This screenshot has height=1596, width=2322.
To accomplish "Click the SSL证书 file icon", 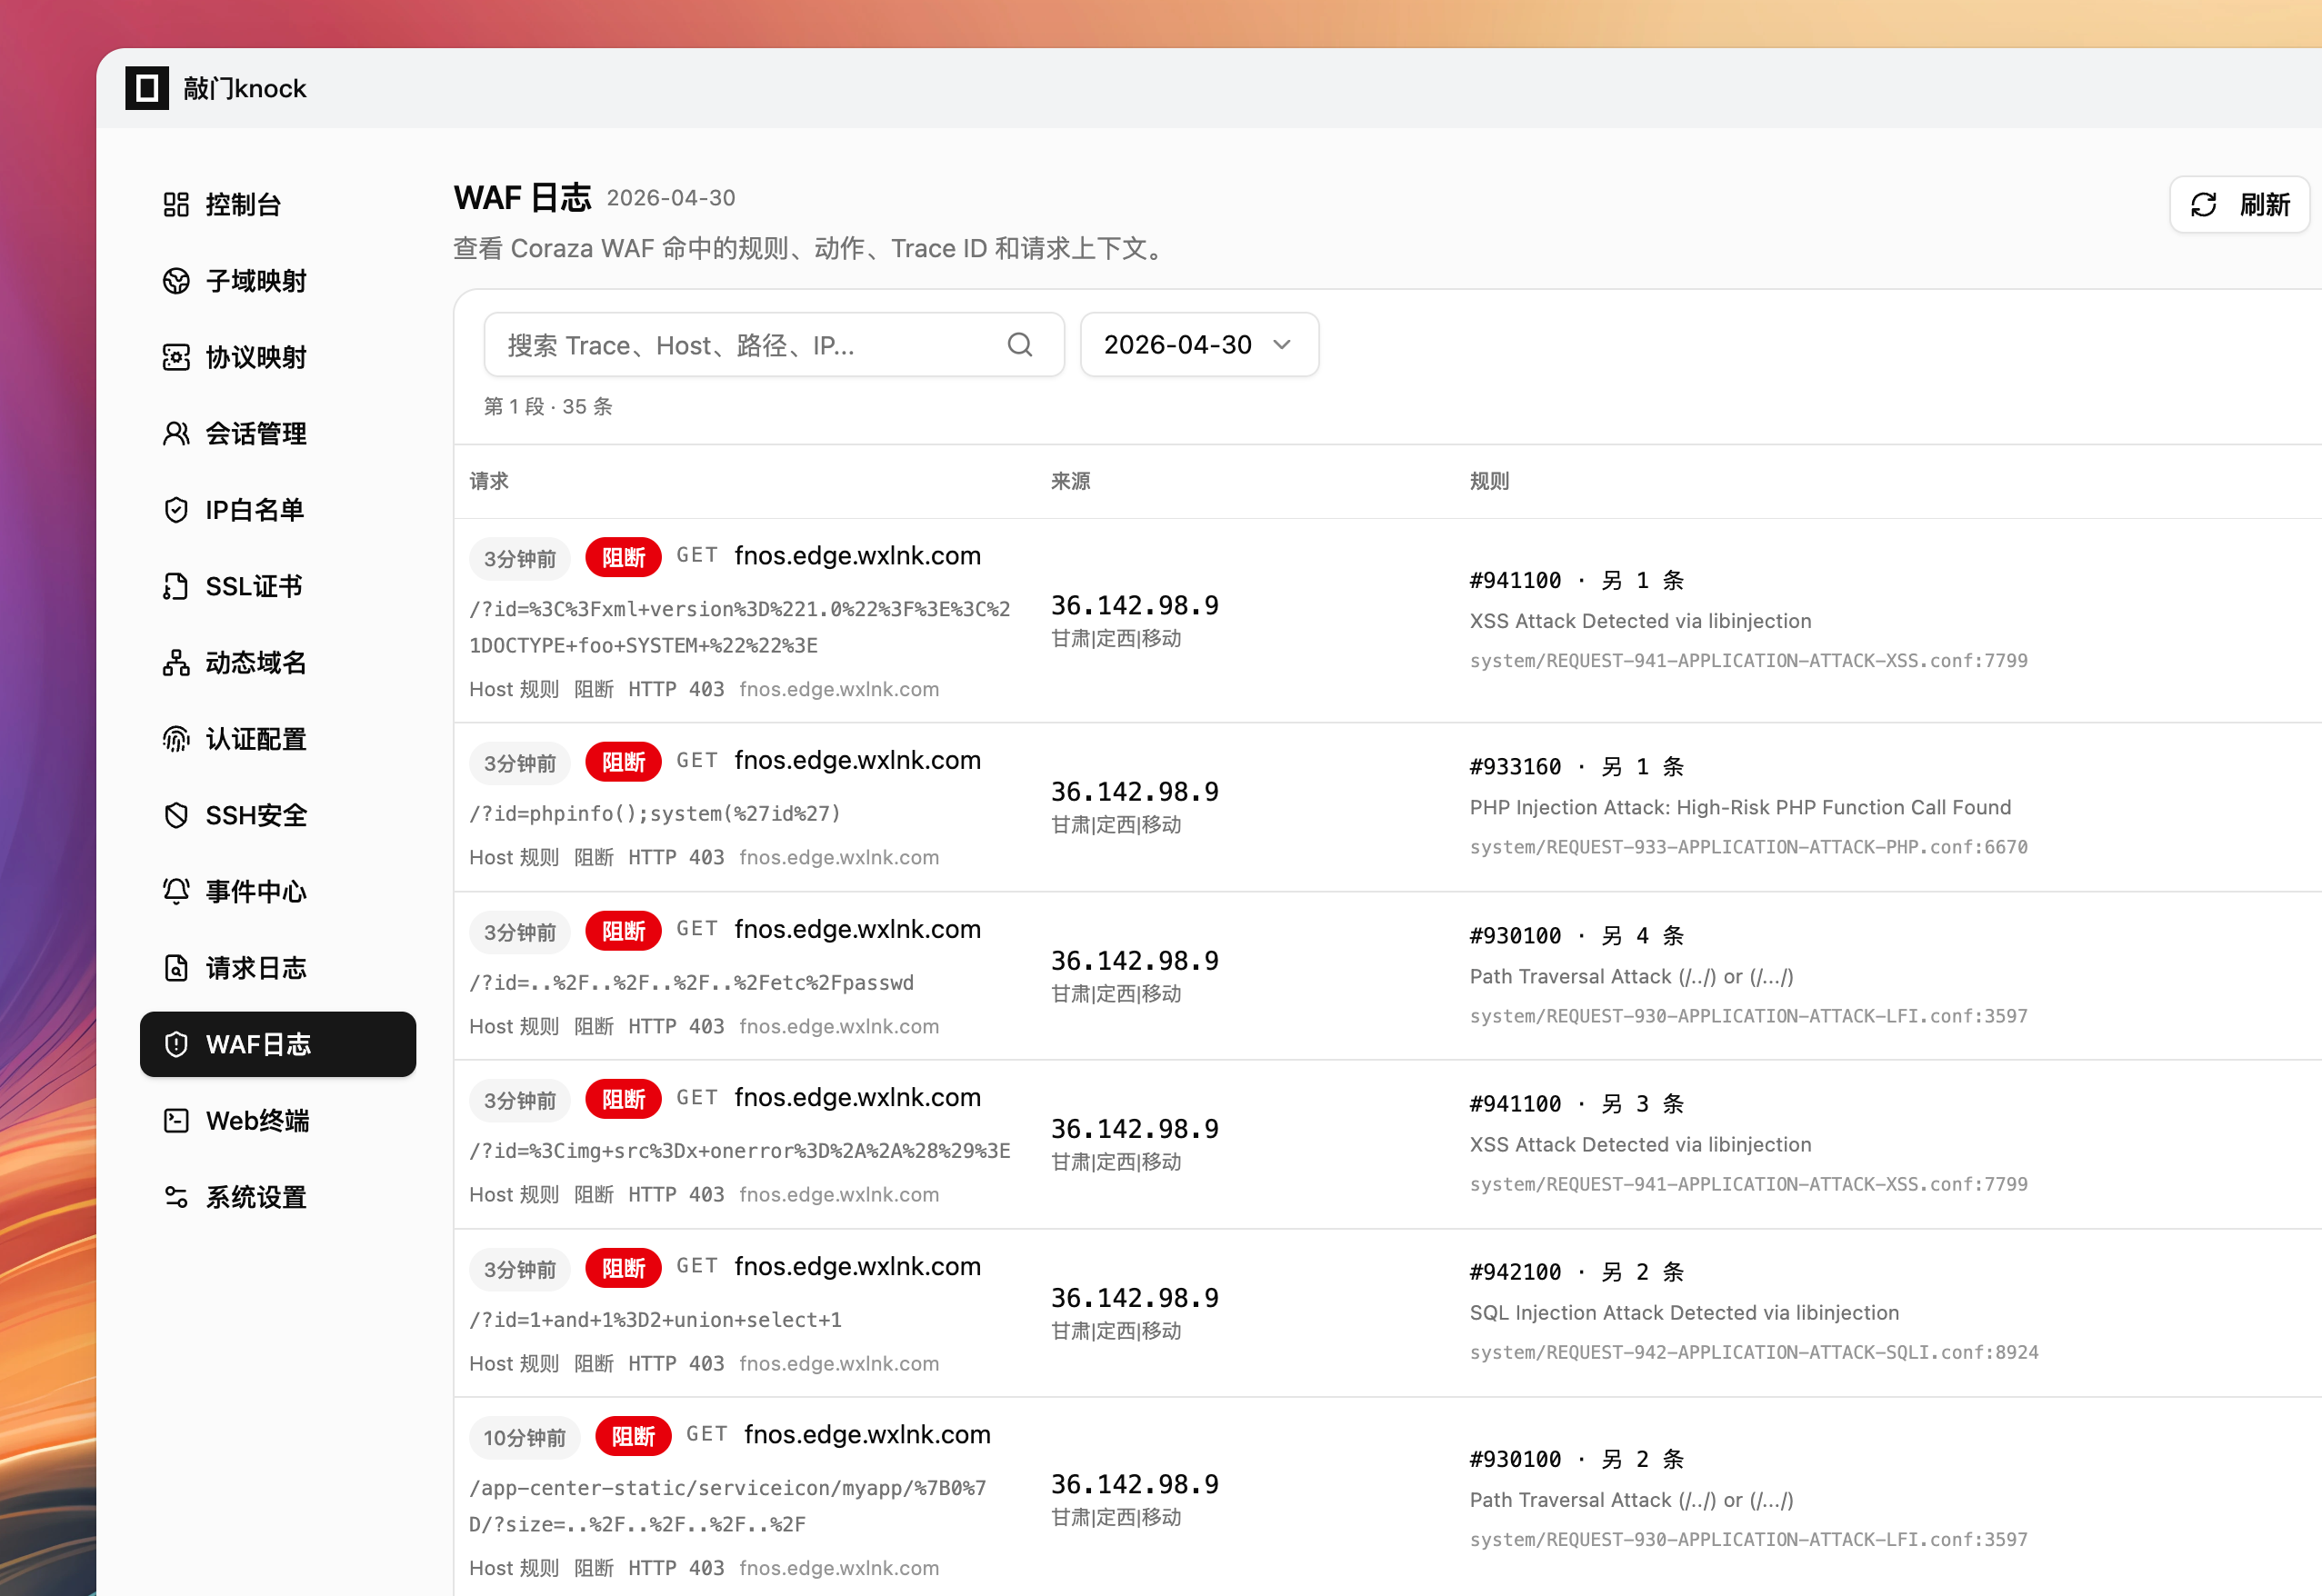I will pos(176,586).
